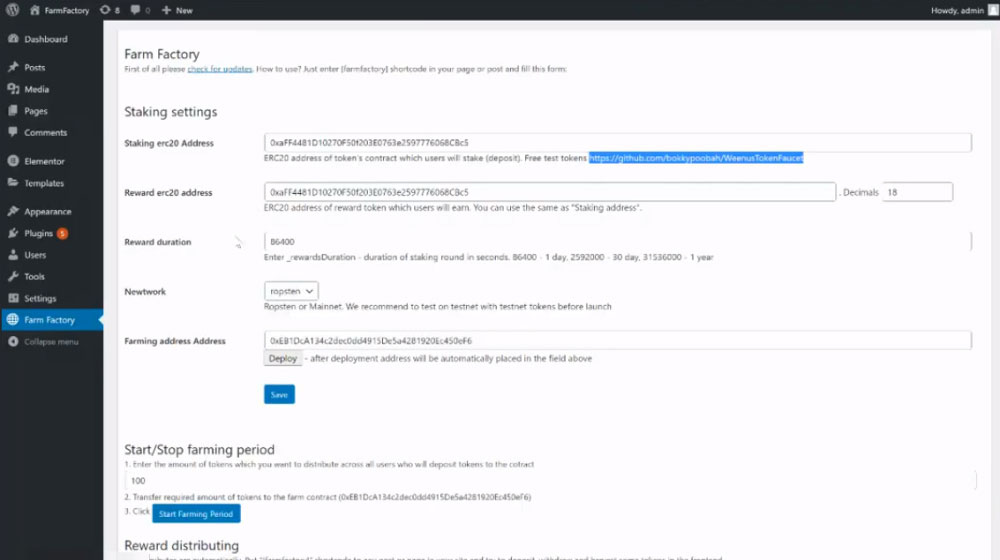Click the Tools wrench icon

point(13,276)
